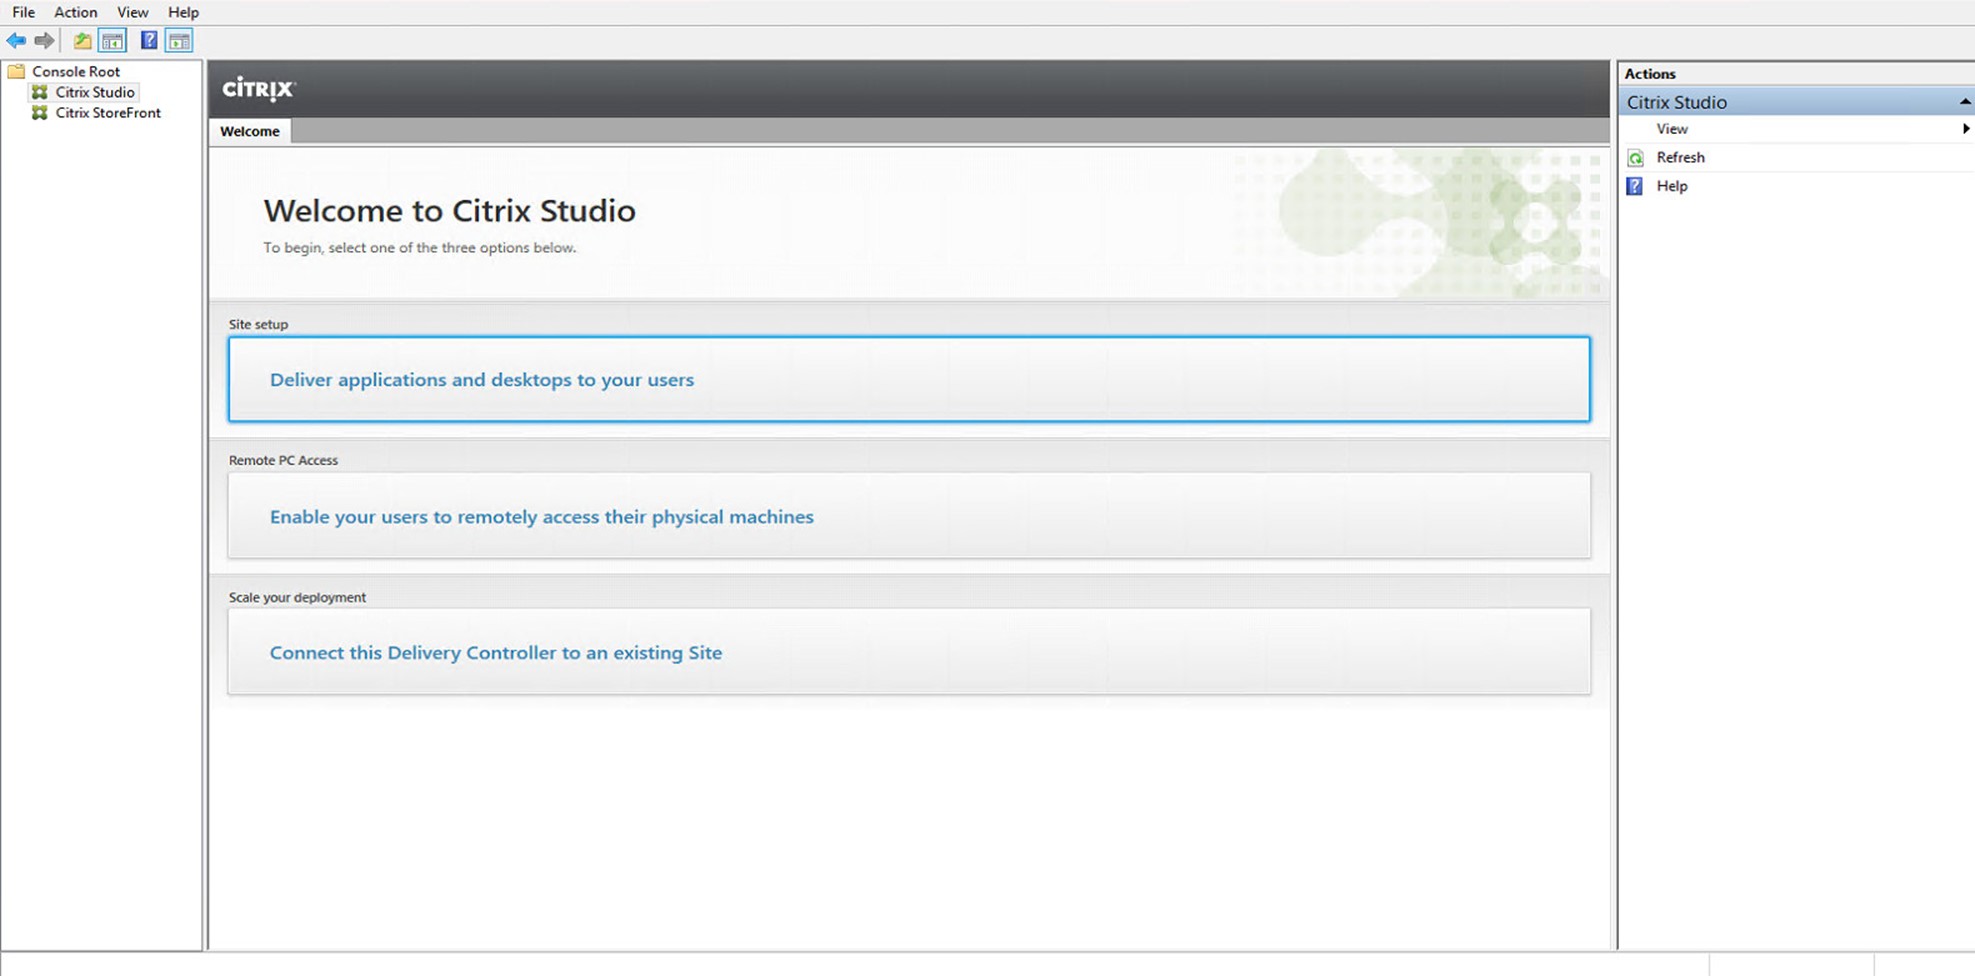The width and height of the screenshot is (1975, 976).
Task: Open the Help menu in menu bar
Action: click(x=183, y=12)
